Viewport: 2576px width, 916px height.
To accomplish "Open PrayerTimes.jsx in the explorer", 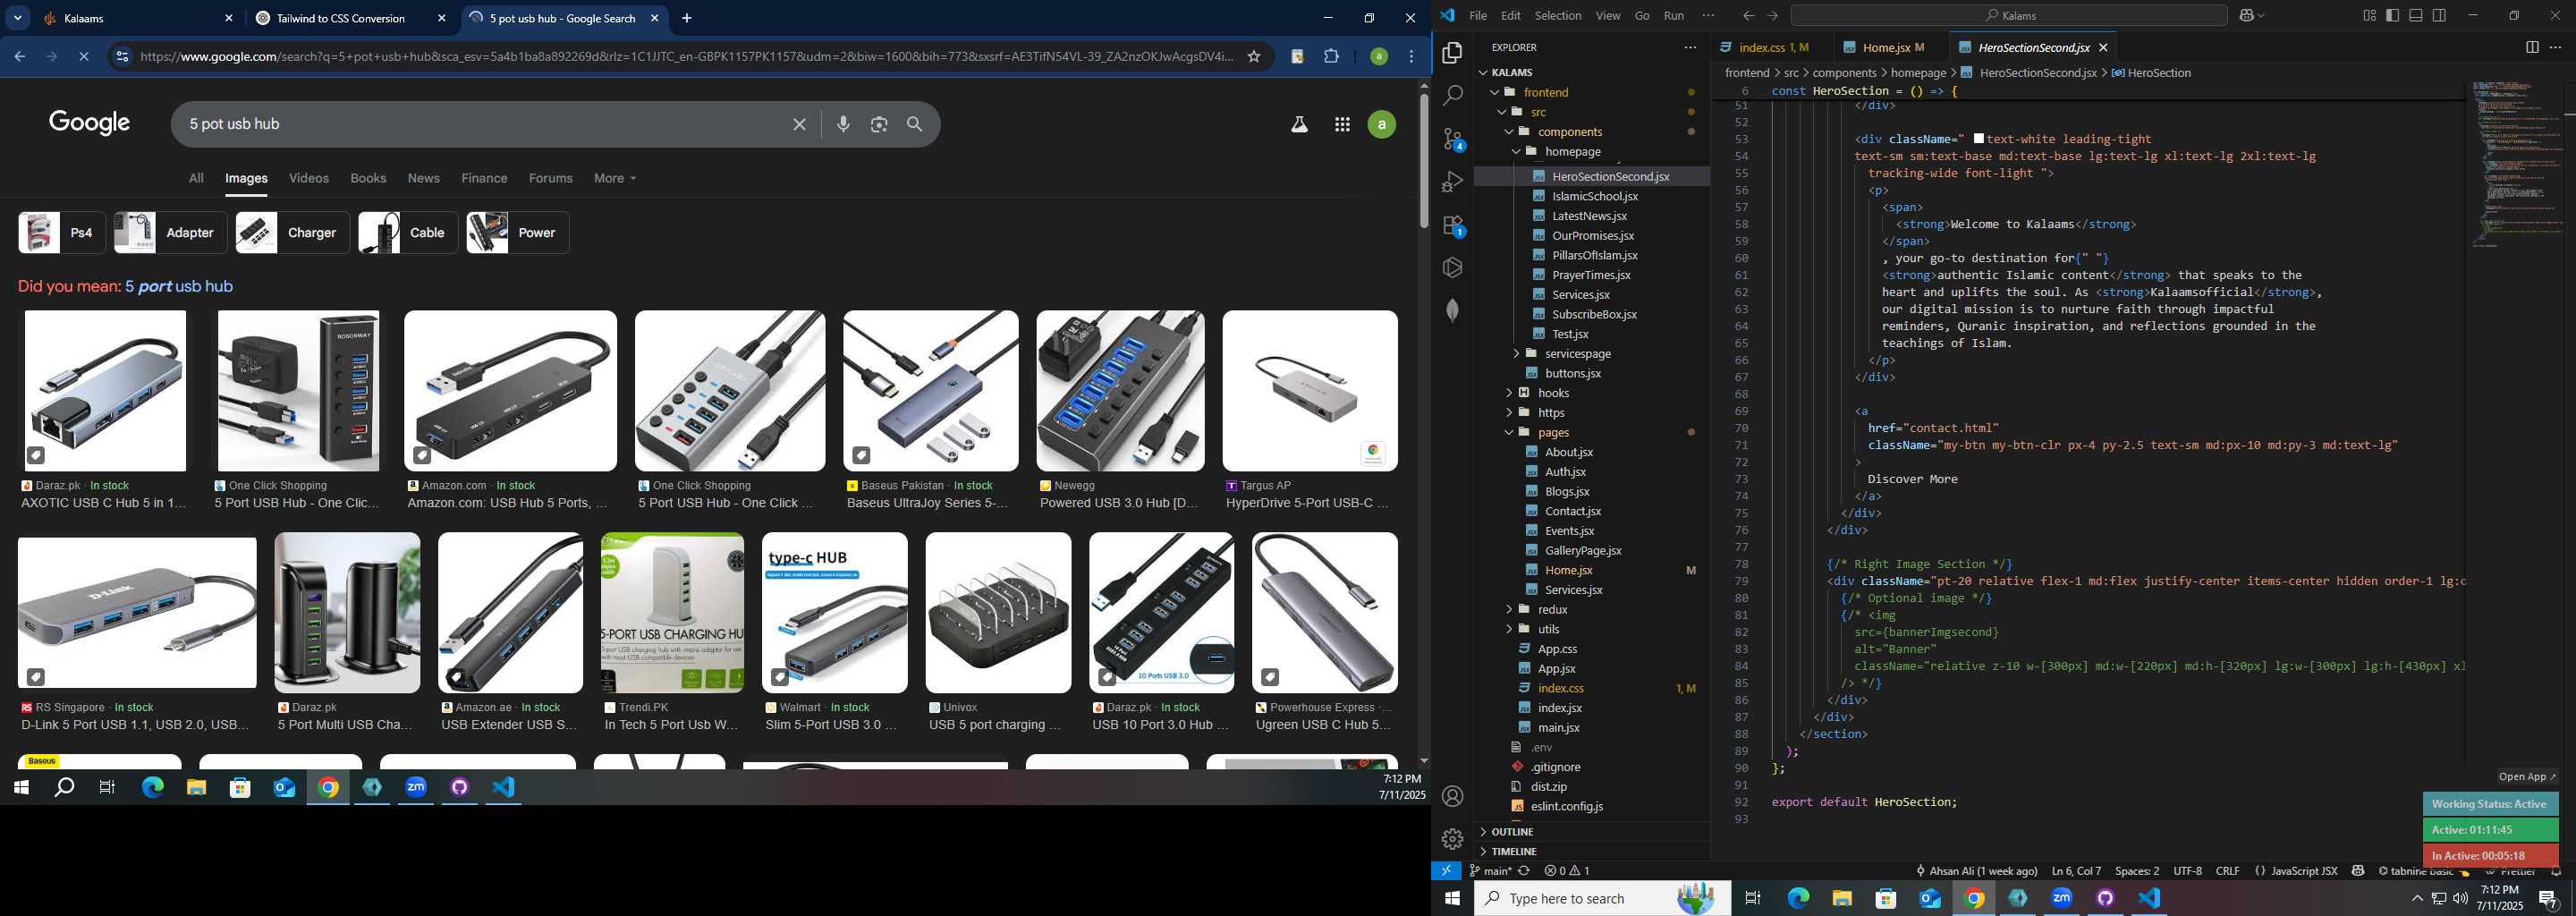I will point(1591,275).
